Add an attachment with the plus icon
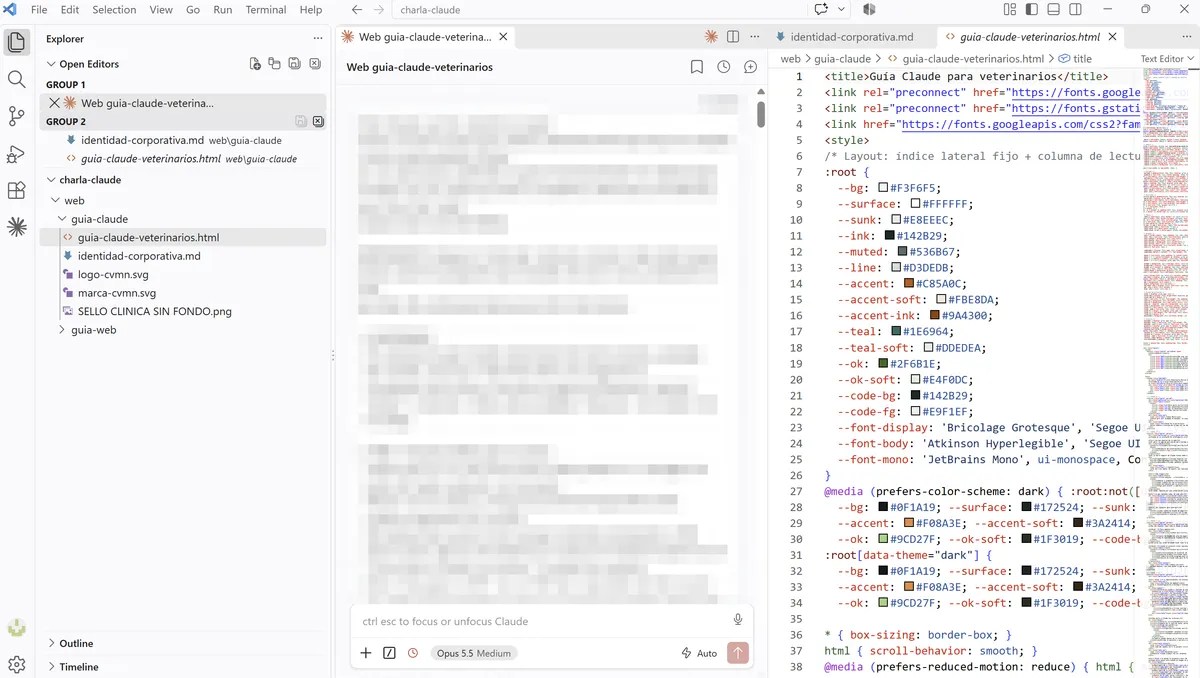The width and height of the screenshot is (1200, 678). [x=366, y=653]
